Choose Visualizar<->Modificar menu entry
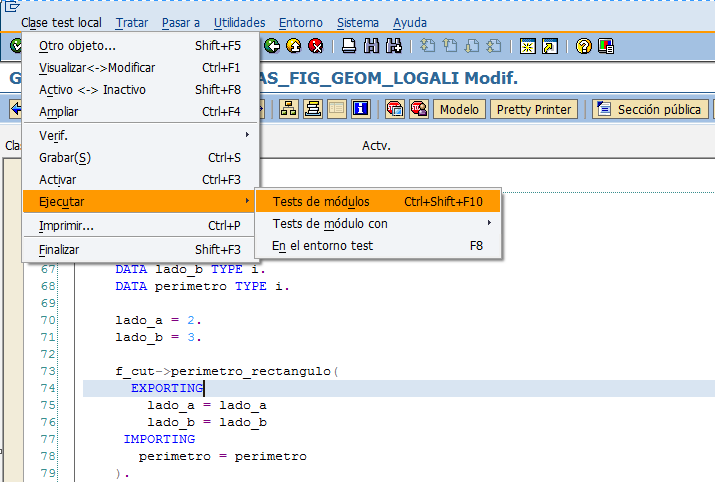The image size is (715, 482). pos(140,67)
